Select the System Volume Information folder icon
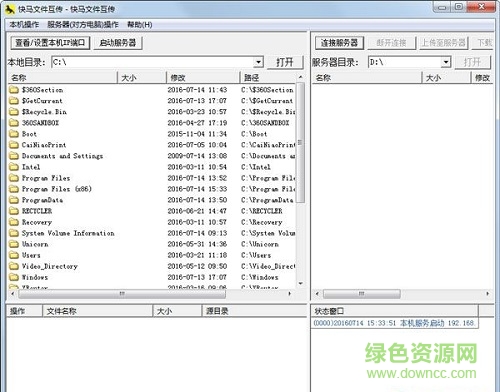This screenshot has width=500, height=392. click(x=14, y=233)
